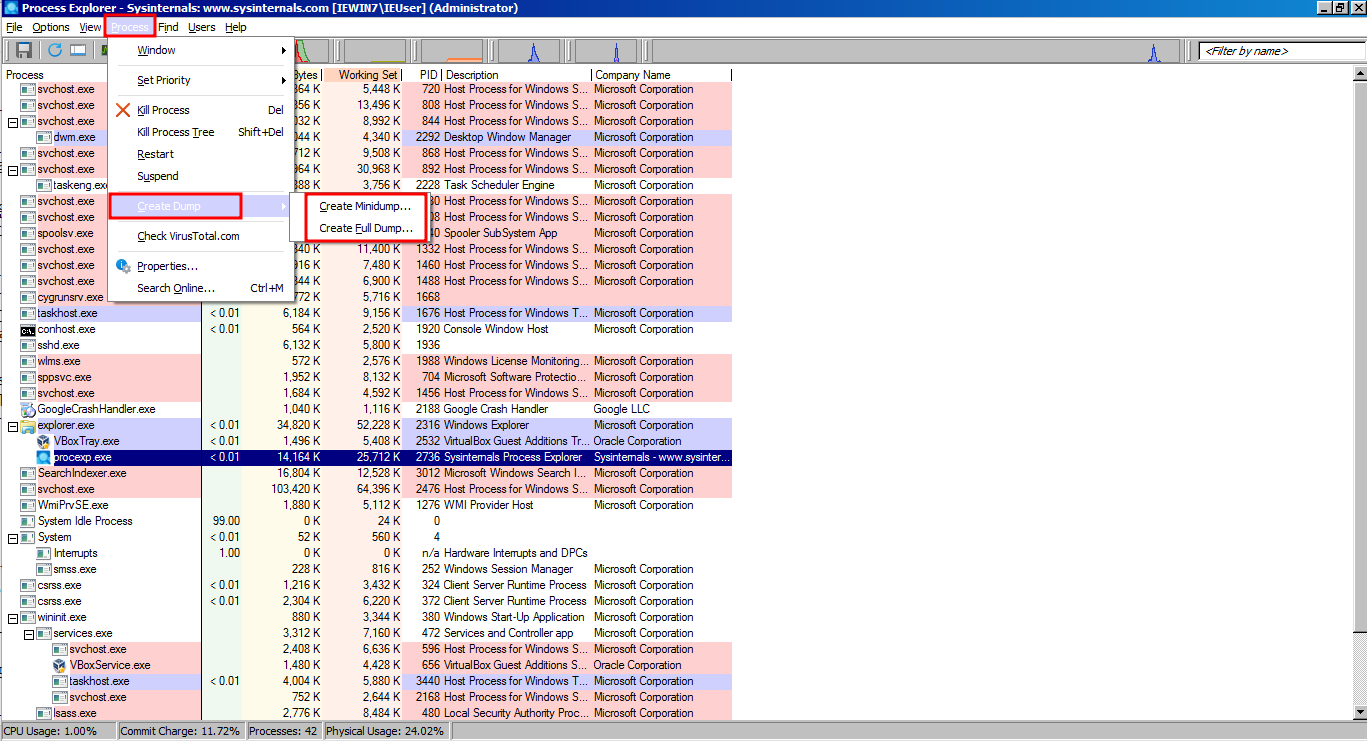
Task: Click the Refresh Now toolbar icon
Action: tap(54, 50)
